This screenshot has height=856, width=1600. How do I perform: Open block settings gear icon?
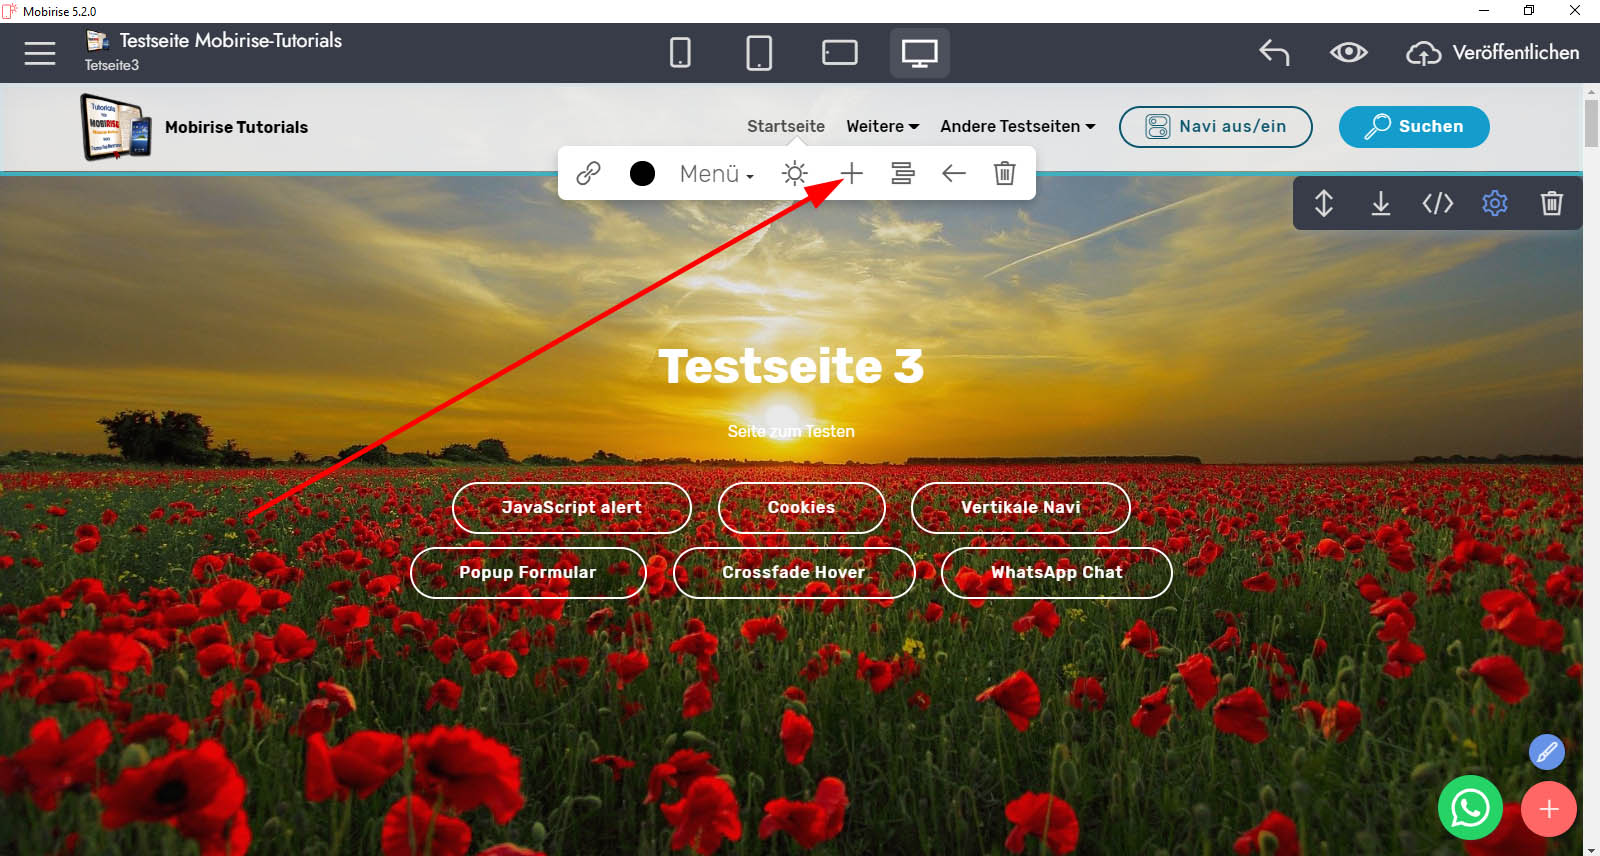point(1494,204)
